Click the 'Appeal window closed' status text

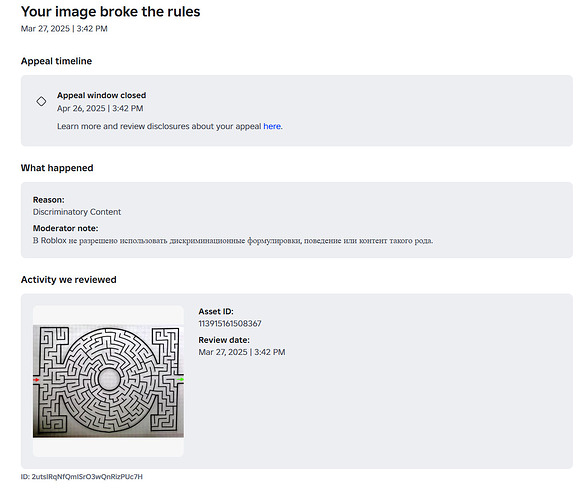[x=101, y=95]
